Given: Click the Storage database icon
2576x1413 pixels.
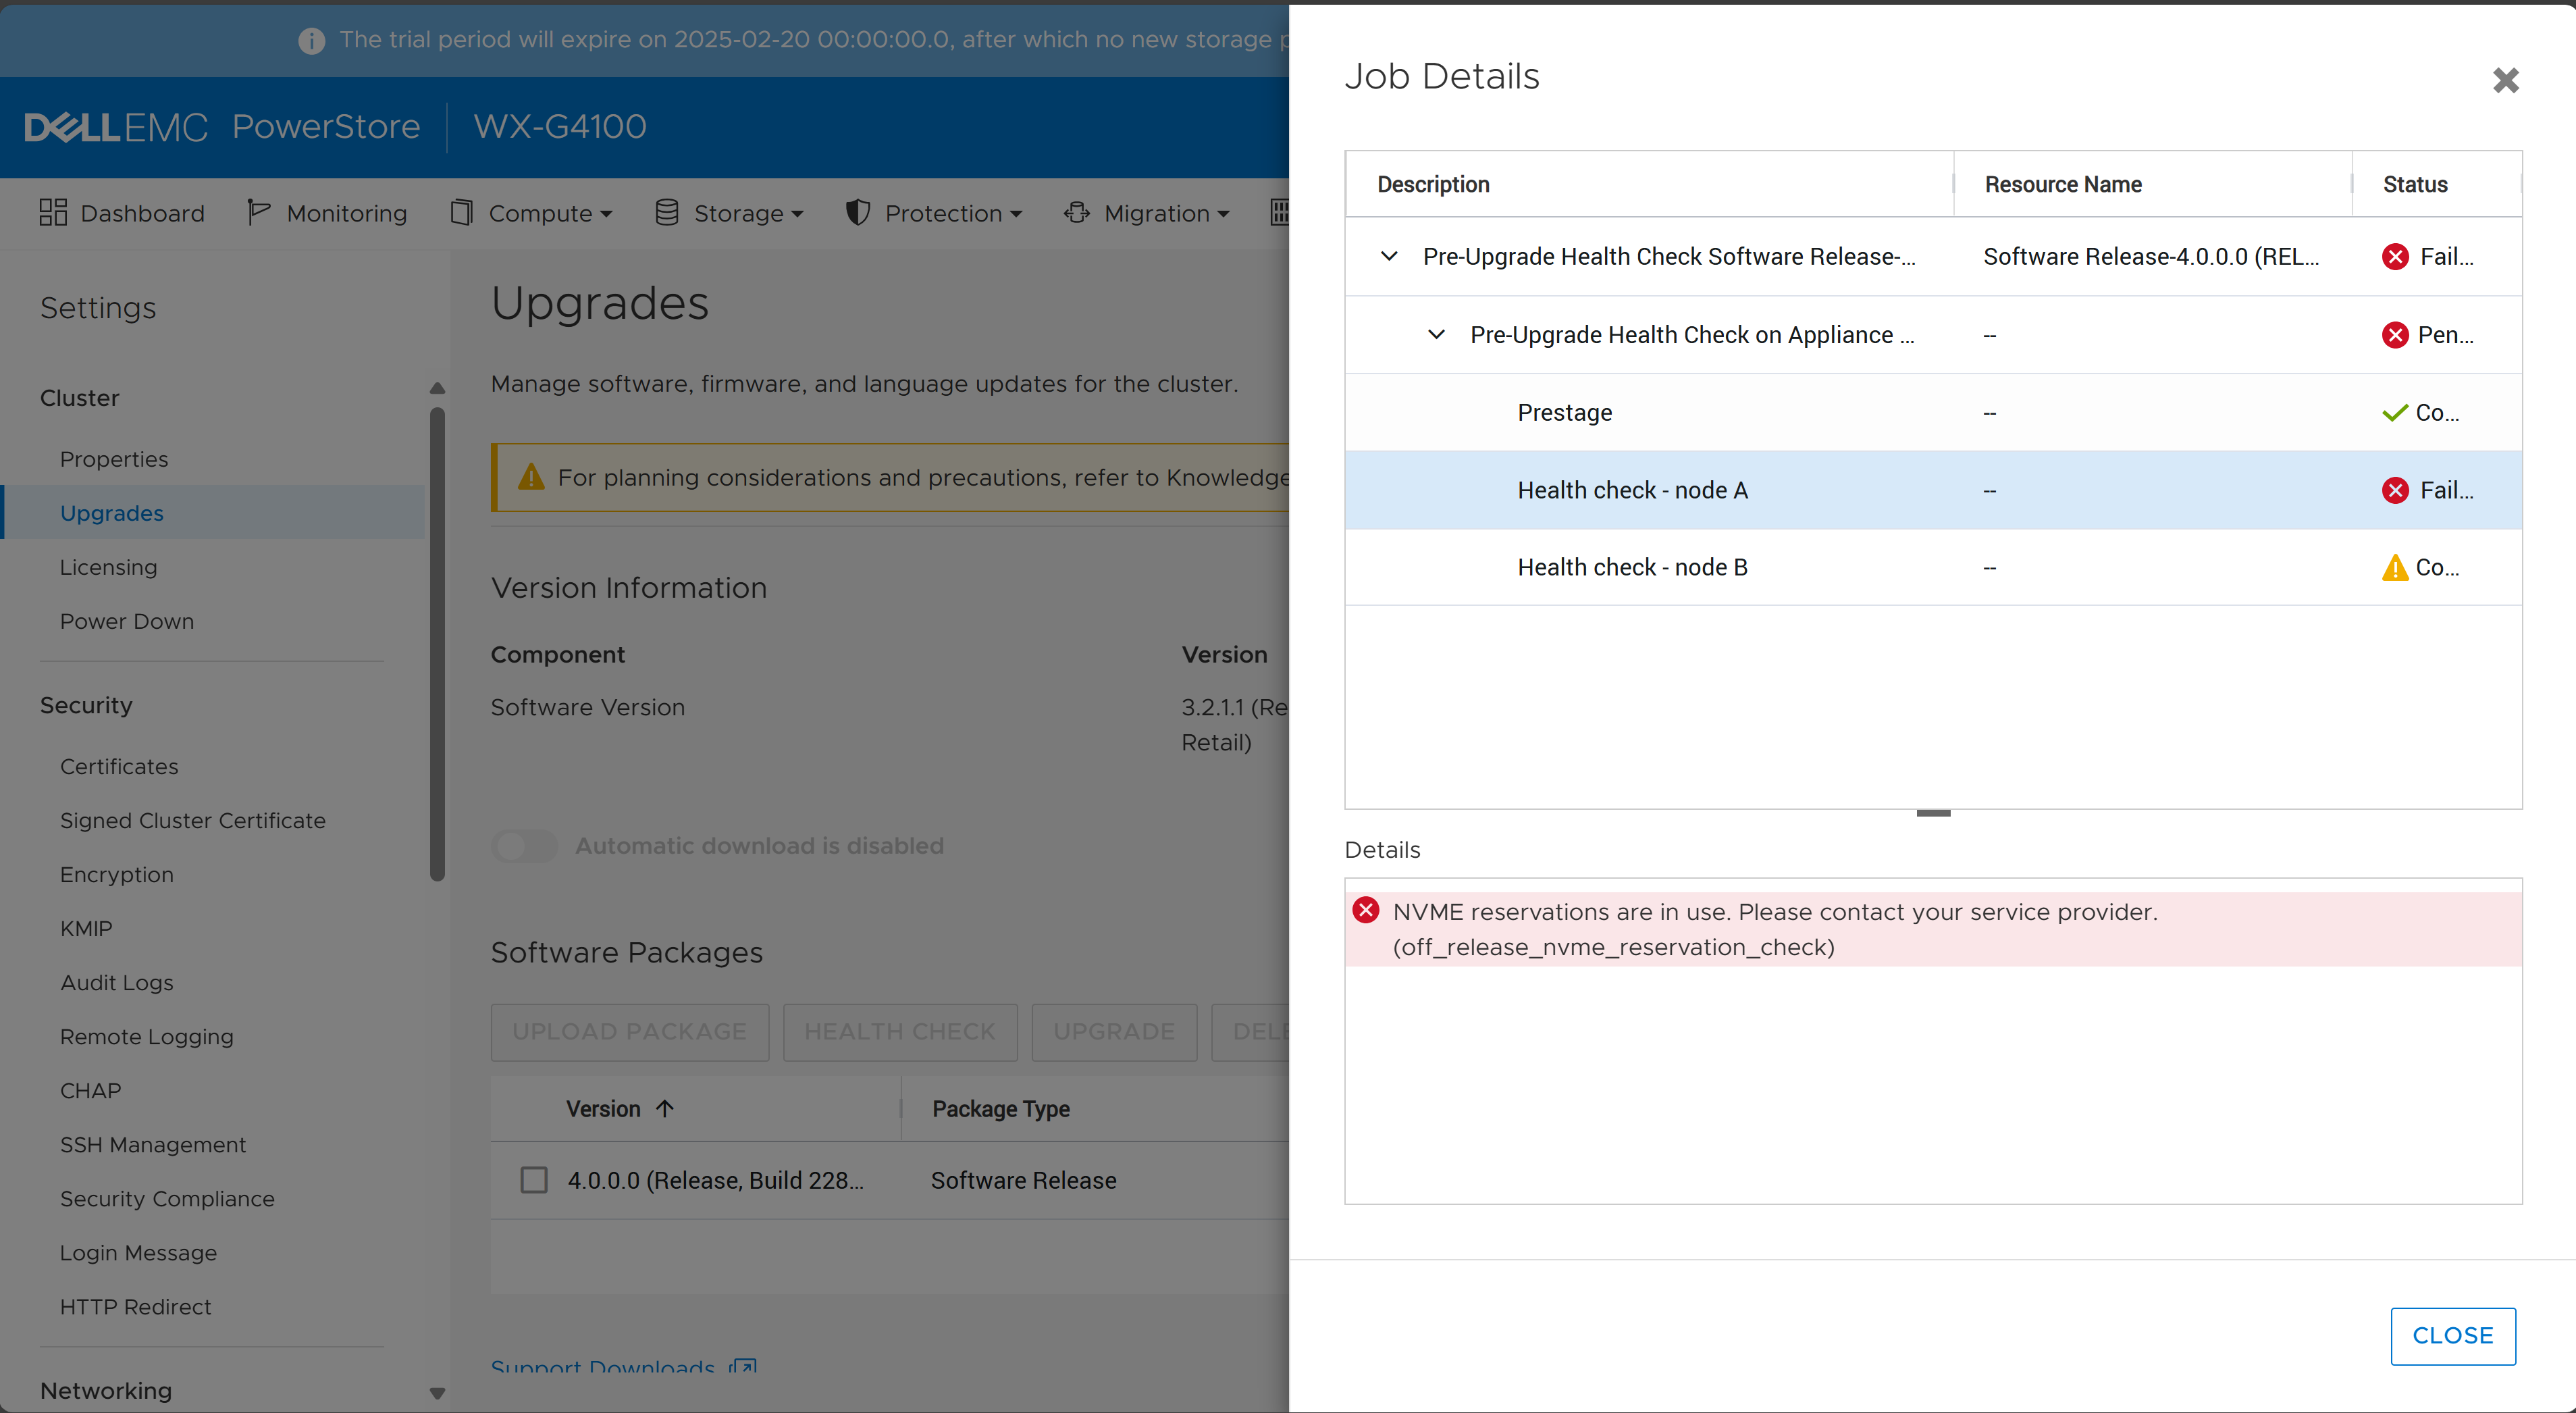Looking at the screenshot, I should coord(666,212).
